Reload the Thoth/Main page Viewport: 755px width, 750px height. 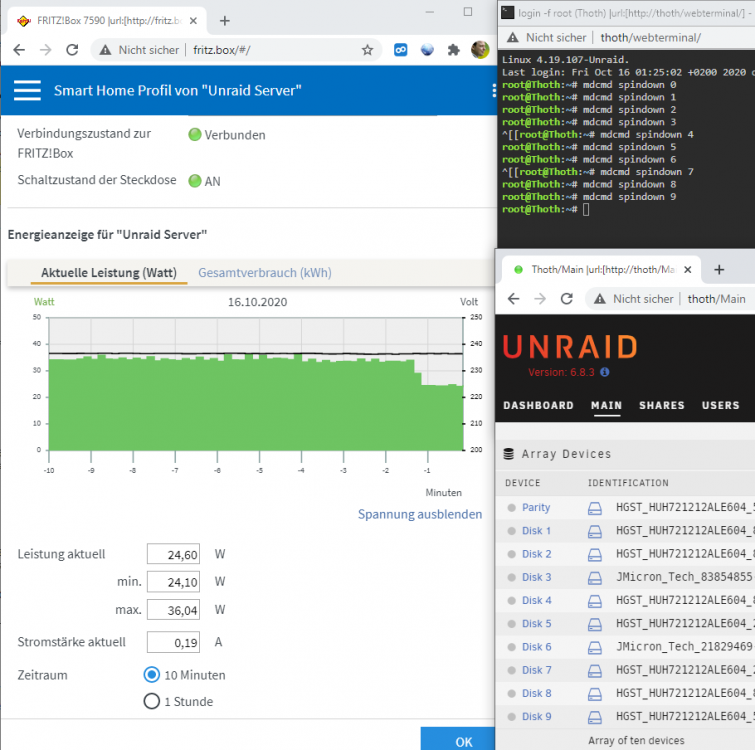(x=567, y=299)
